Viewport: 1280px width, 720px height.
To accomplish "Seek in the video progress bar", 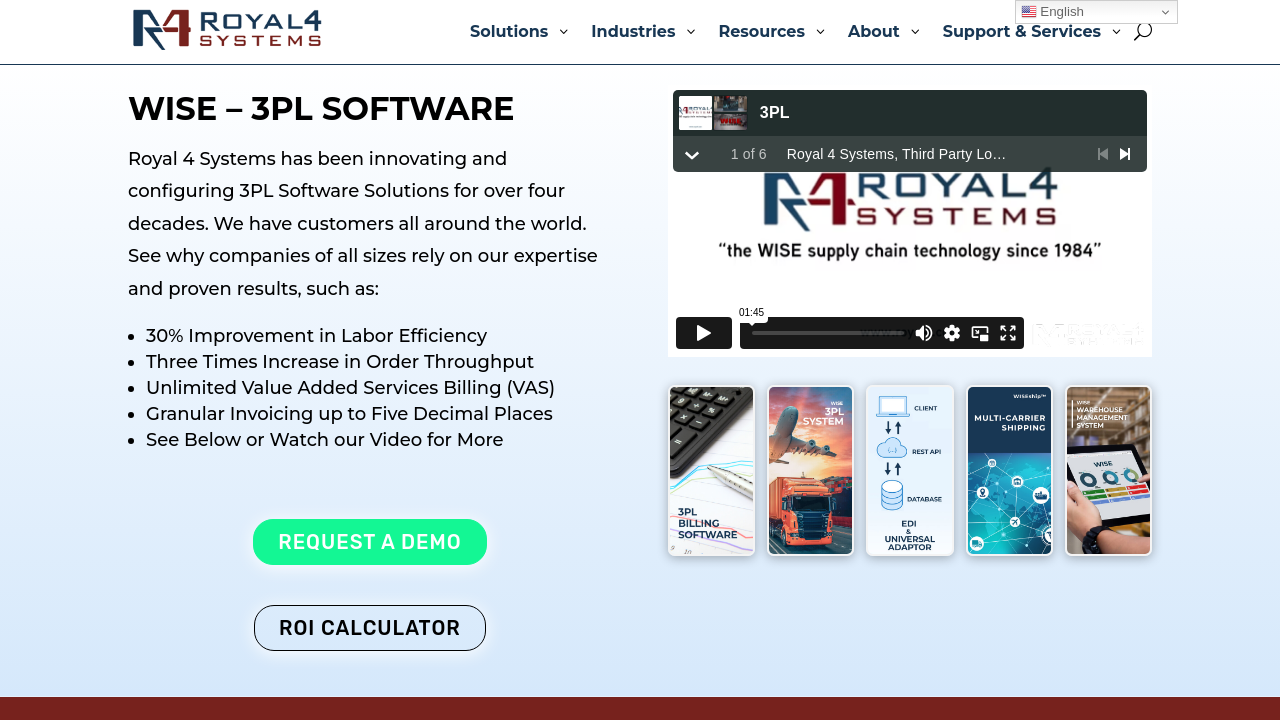I will tap(828, 333).
